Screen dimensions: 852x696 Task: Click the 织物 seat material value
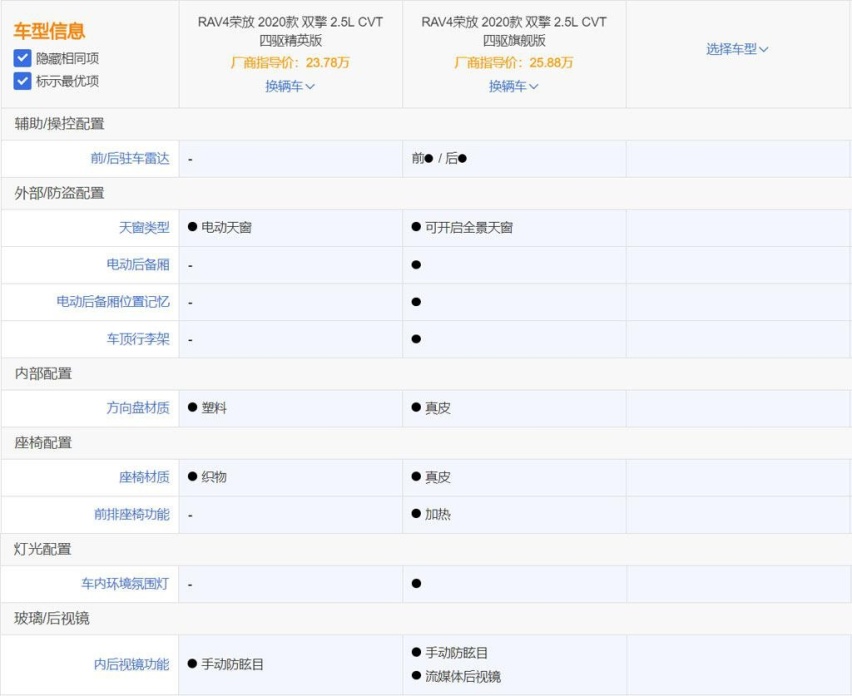pyautogui.click(x=214, y=476)
